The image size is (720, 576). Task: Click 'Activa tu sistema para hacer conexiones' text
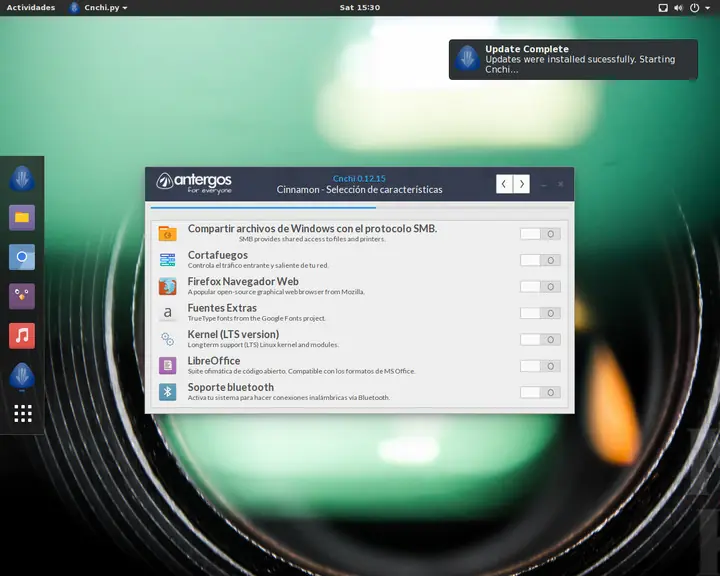(x=289, y=398)
